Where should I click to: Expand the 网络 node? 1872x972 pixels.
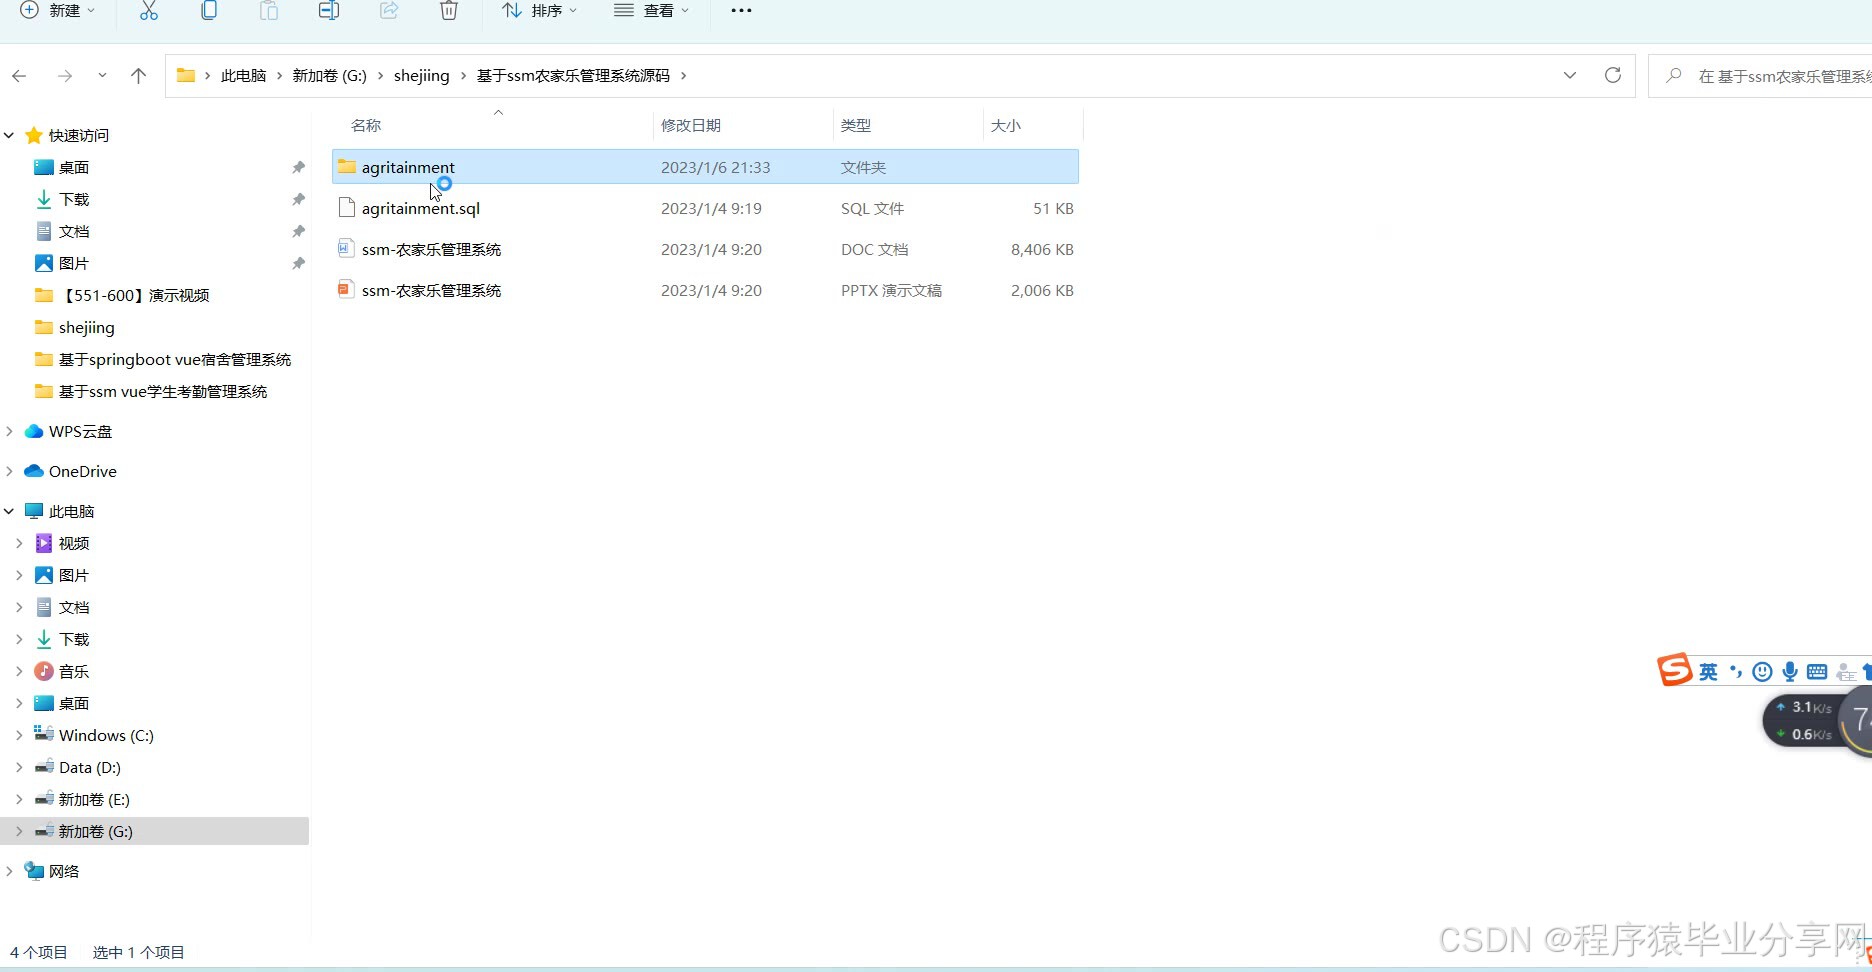(9, 871)
